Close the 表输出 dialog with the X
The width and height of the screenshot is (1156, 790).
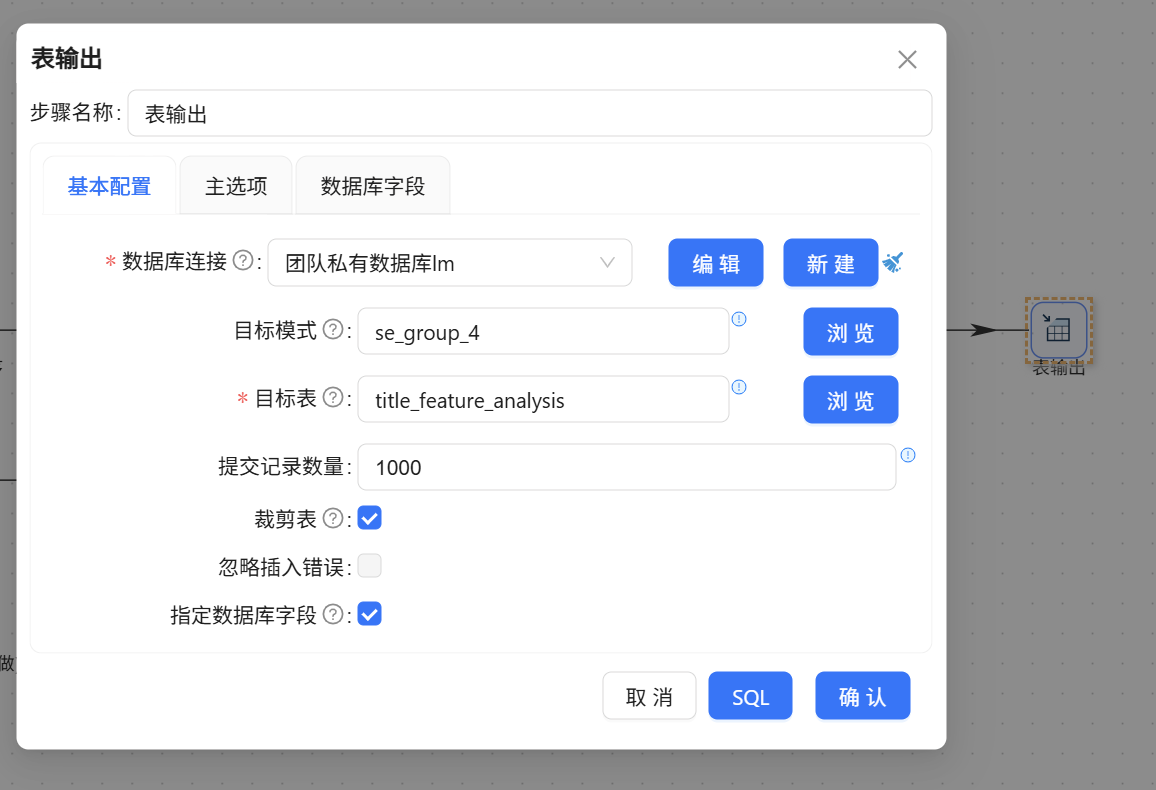[908, 60]
